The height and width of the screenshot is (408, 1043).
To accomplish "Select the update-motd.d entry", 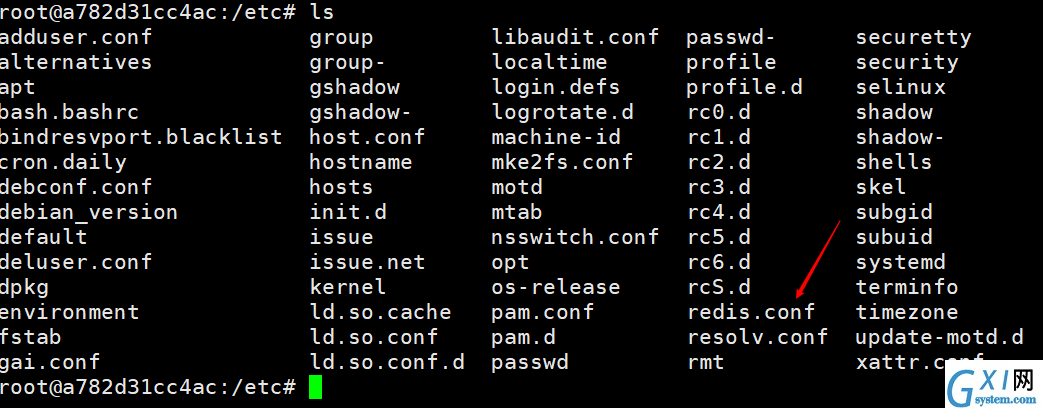I will coord(939,337).
